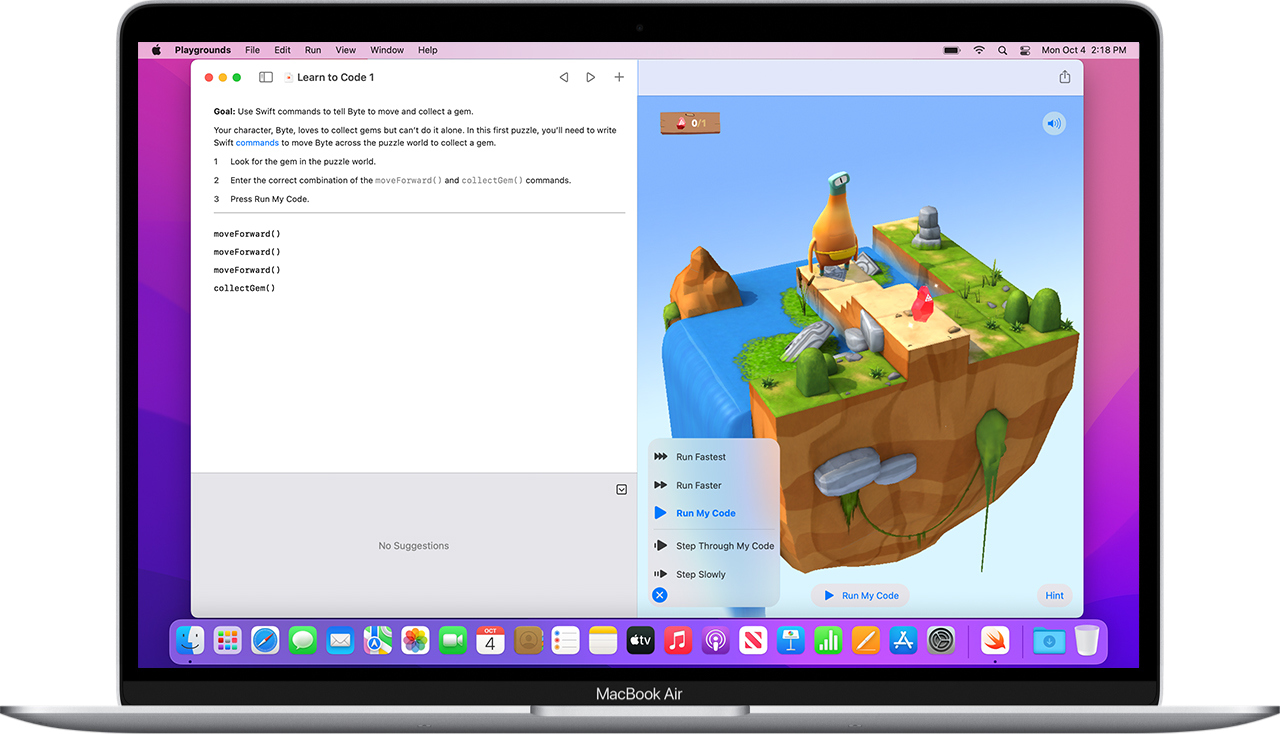The image size is (1280, 734).
Task: Select the gem counter 0/1 badge
Action: pos(690,123)
